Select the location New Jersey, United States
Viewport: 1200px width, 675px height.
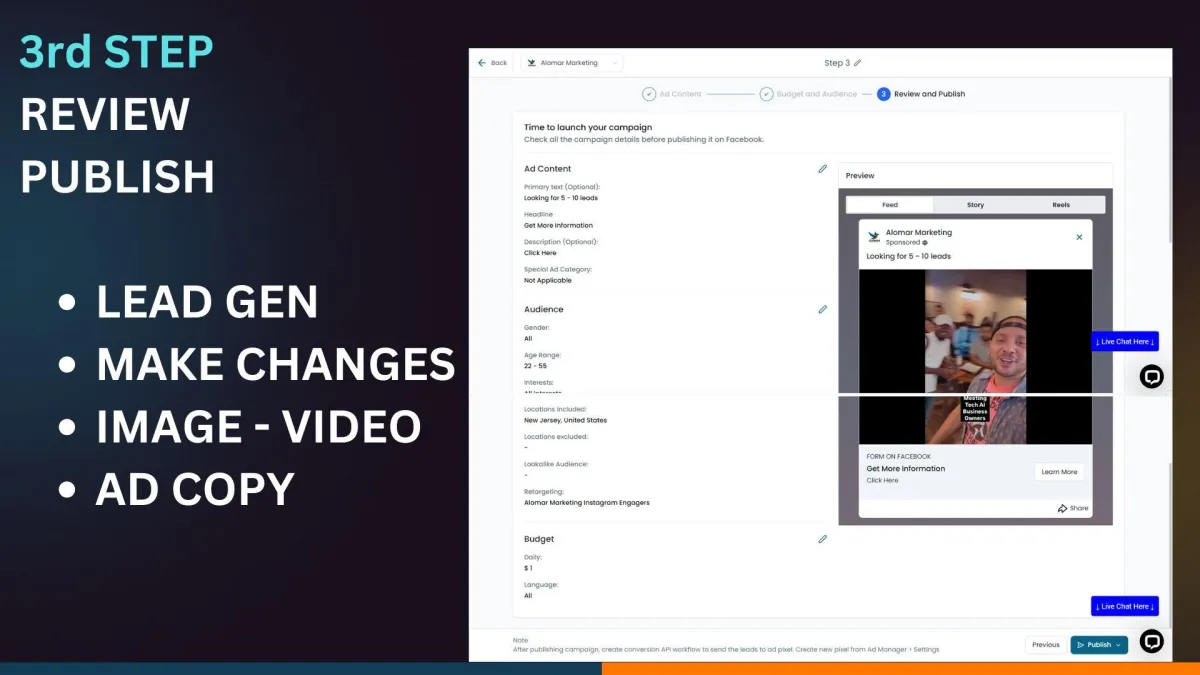565,421
